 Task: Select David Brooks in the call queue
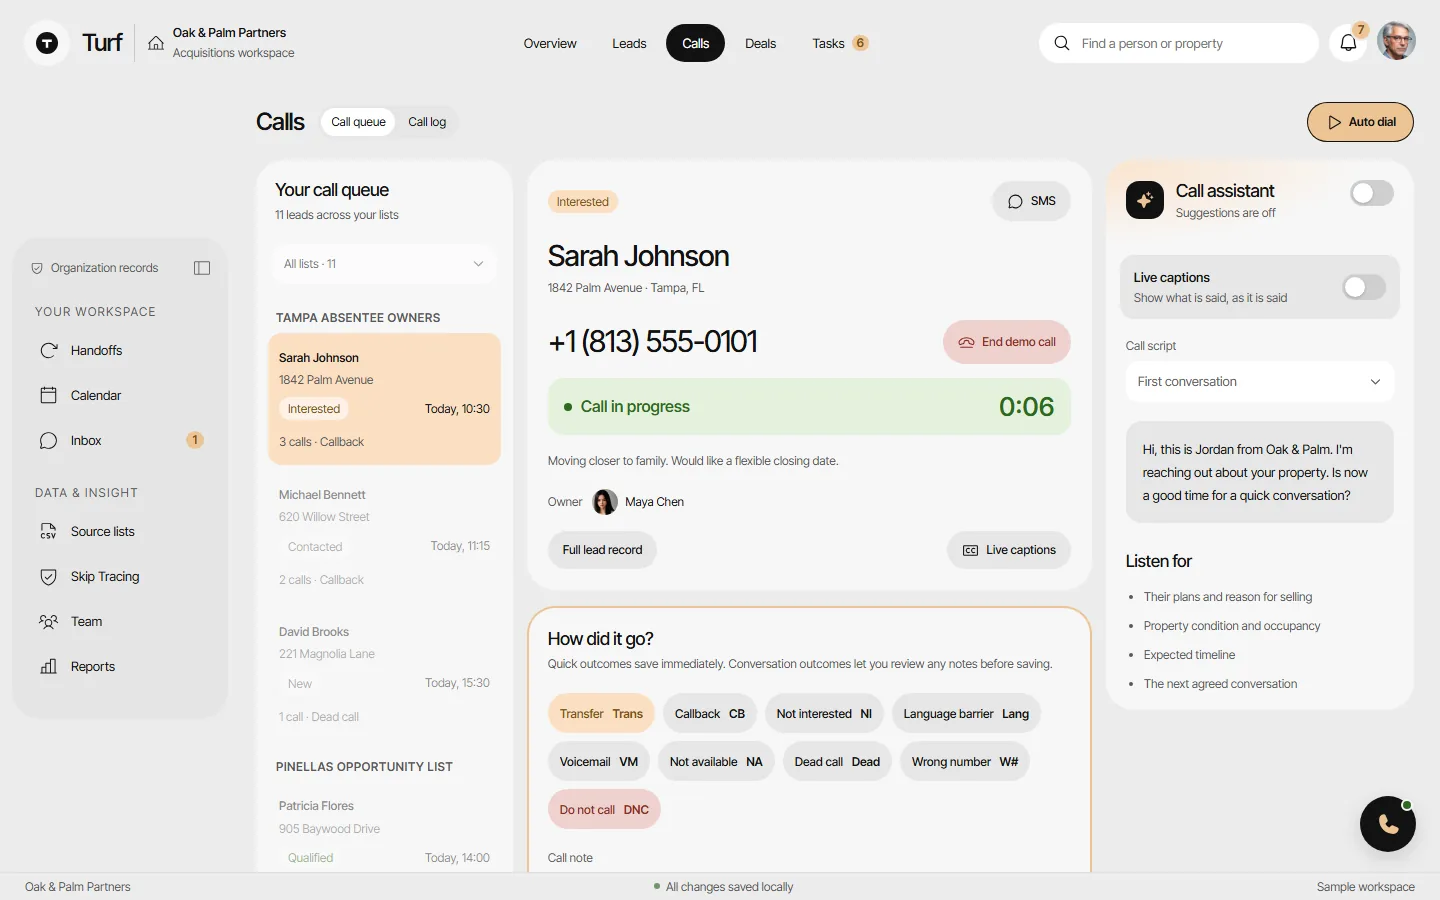pyautogui.click(x=384, y=674)
